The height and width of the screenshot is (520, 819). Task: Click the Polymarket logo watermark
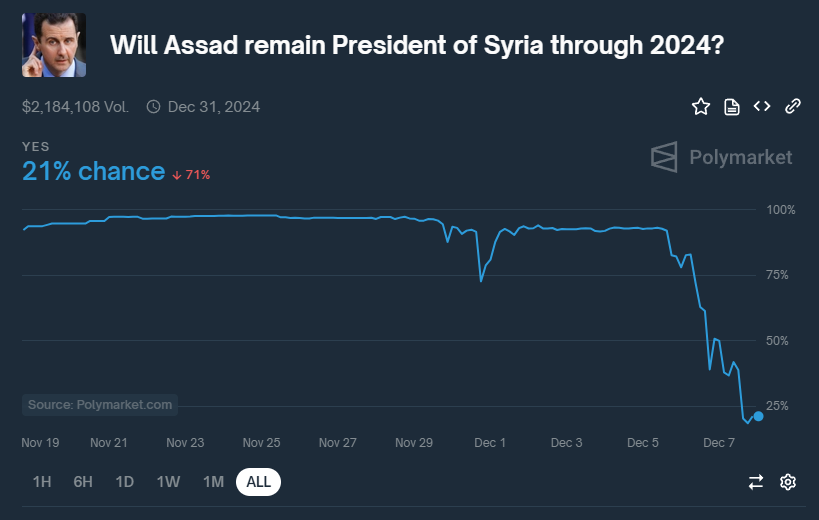click(x=721, y=157)
